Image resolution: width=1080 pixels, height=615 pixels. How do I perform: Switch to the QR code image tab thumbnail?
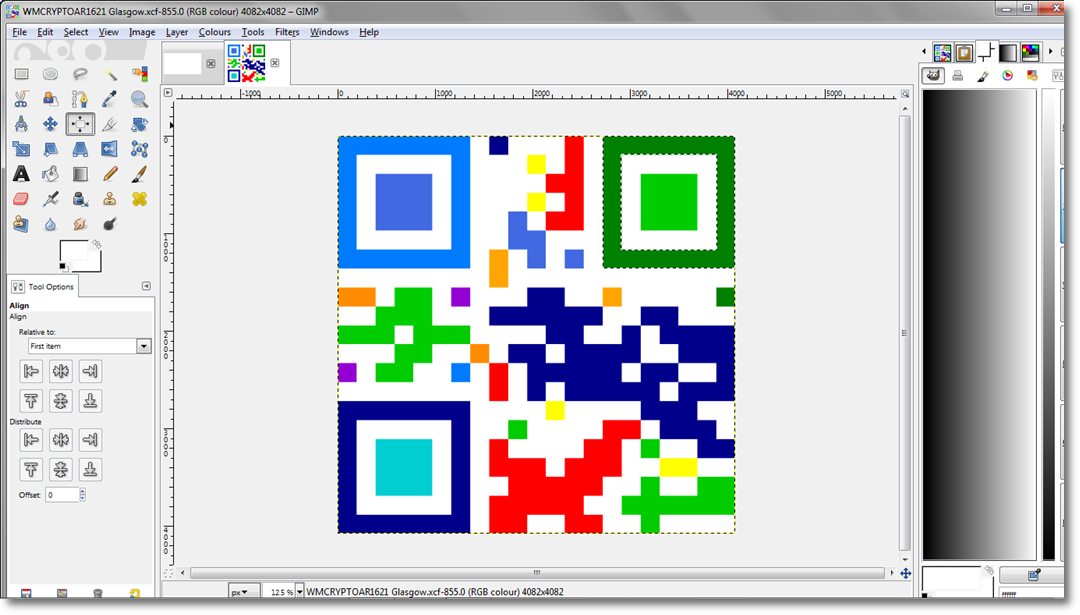[x=247, y=63]
